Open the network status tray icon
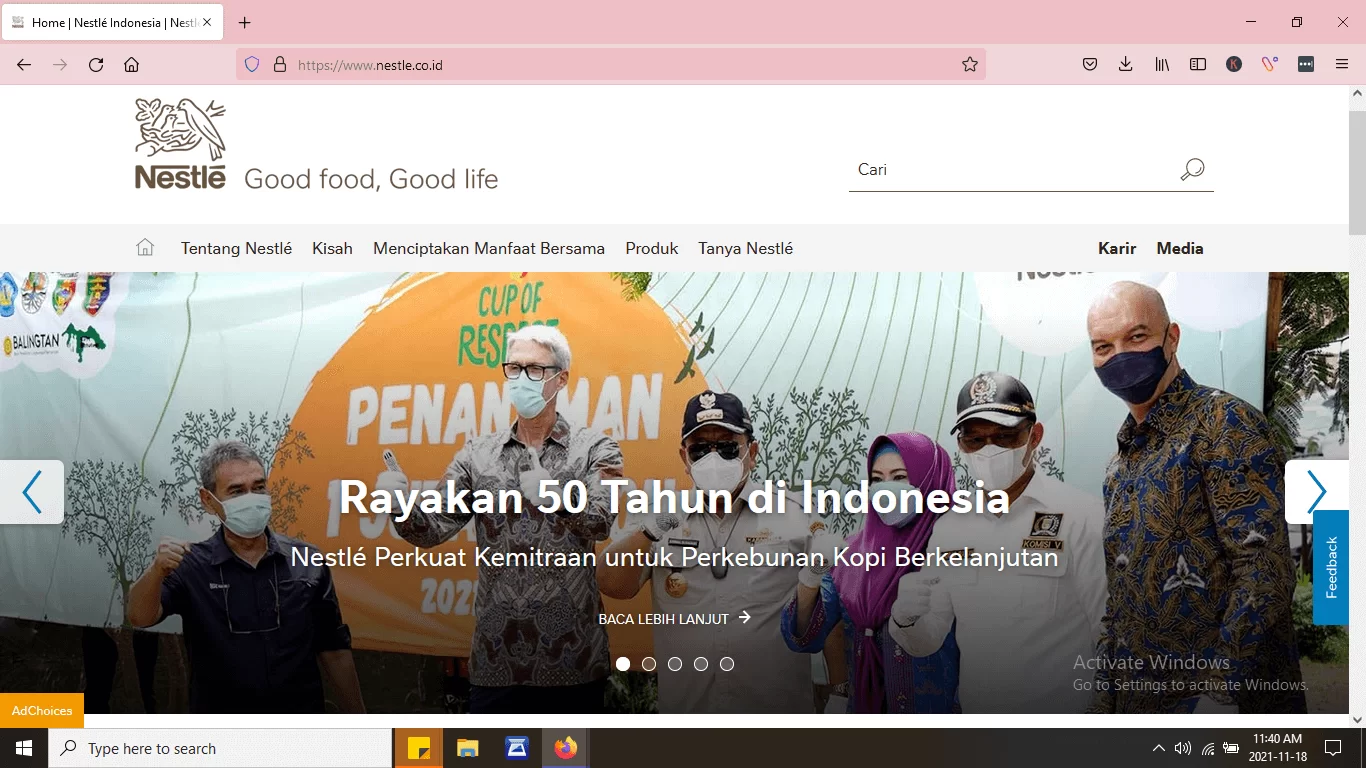This screenshot has width=1366, height=768. pyautogui.click(x=1208, y=748)
